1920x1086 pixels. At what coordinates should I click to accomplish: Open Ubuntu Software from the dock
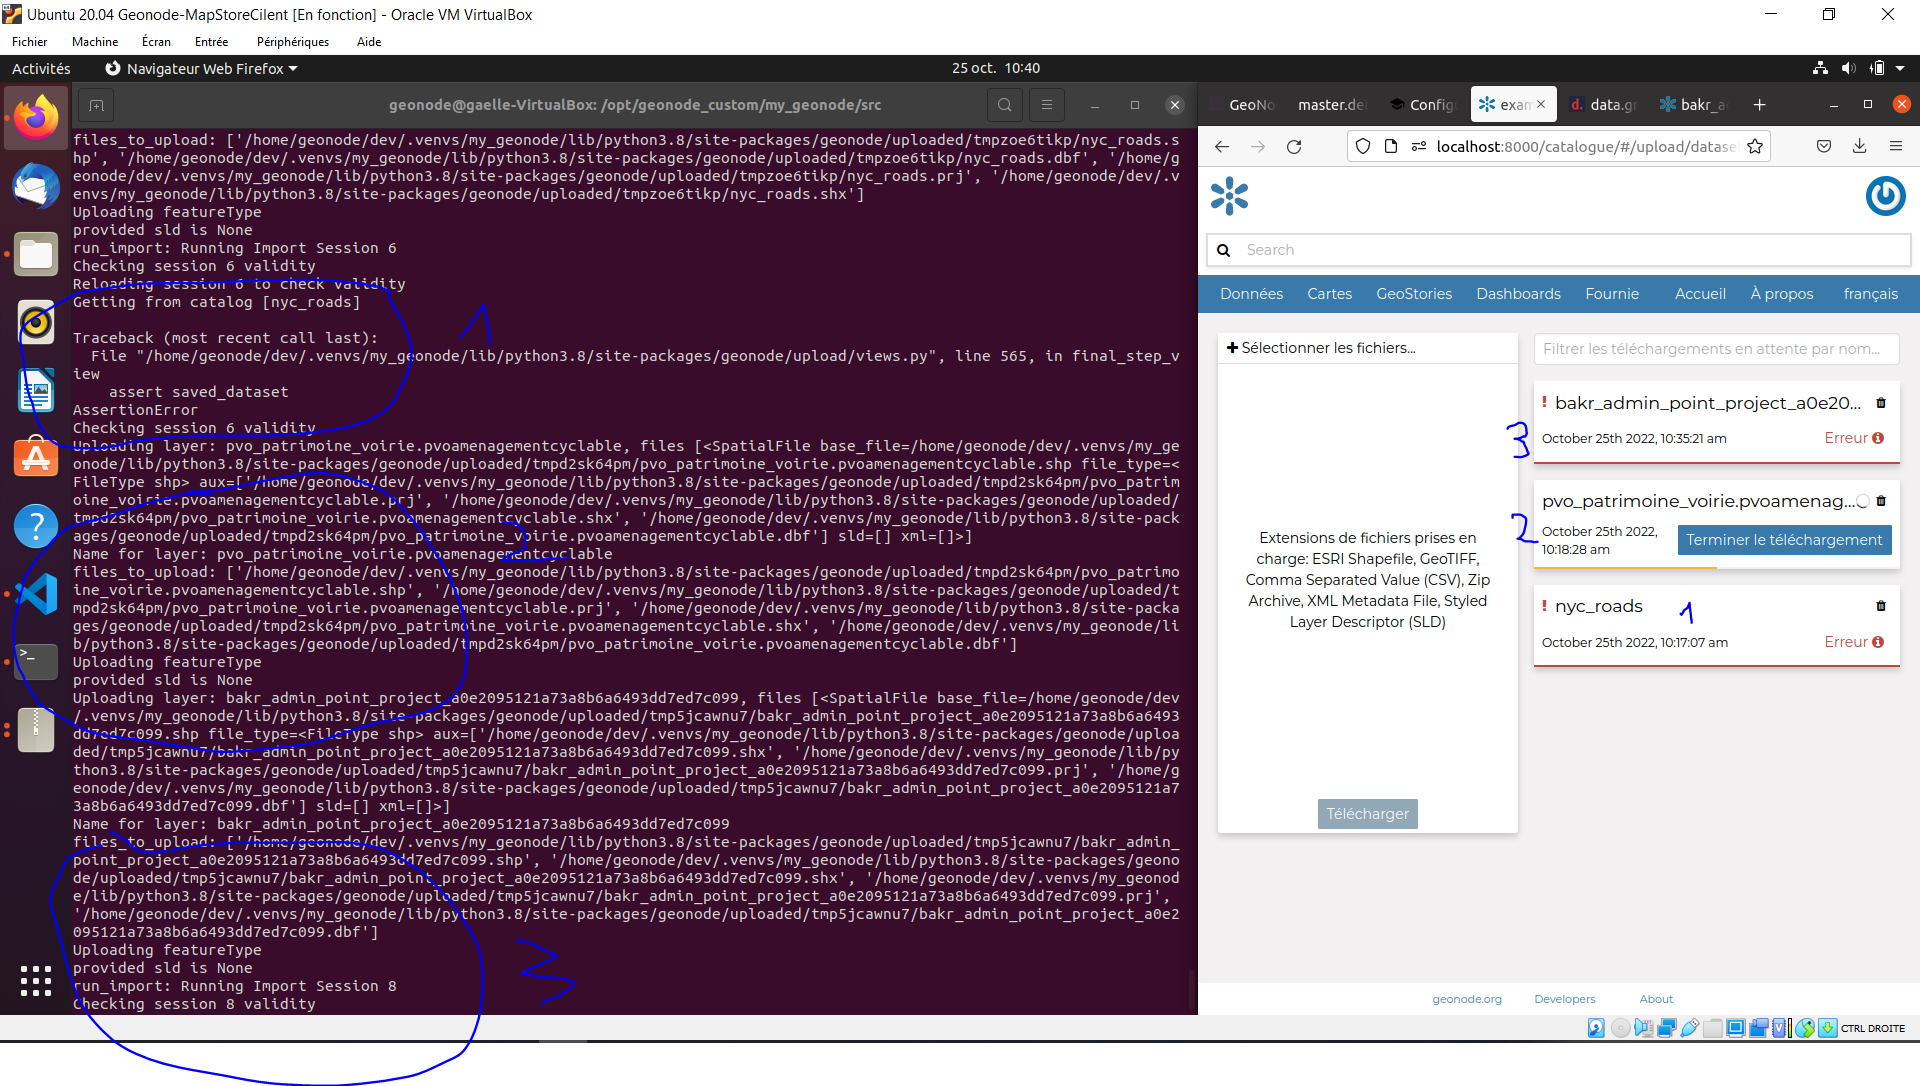36,457
